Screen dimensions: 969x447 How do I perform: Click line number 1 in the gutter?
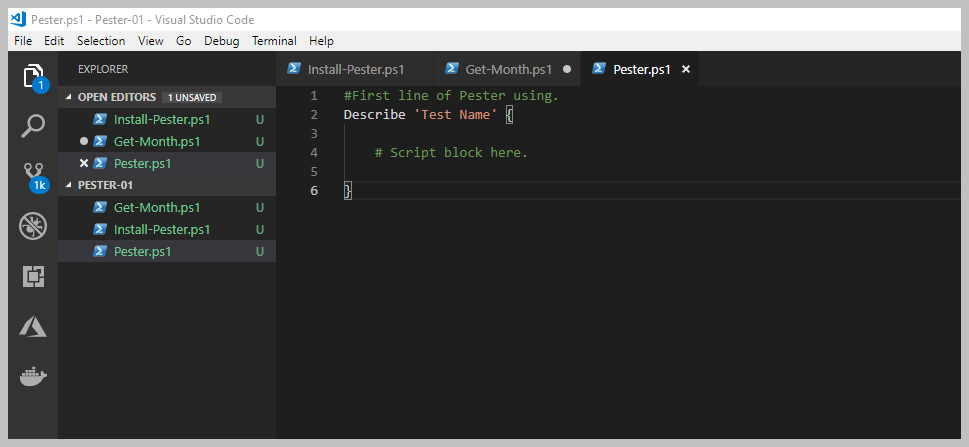pyautogui.click(x=314, y=96)
